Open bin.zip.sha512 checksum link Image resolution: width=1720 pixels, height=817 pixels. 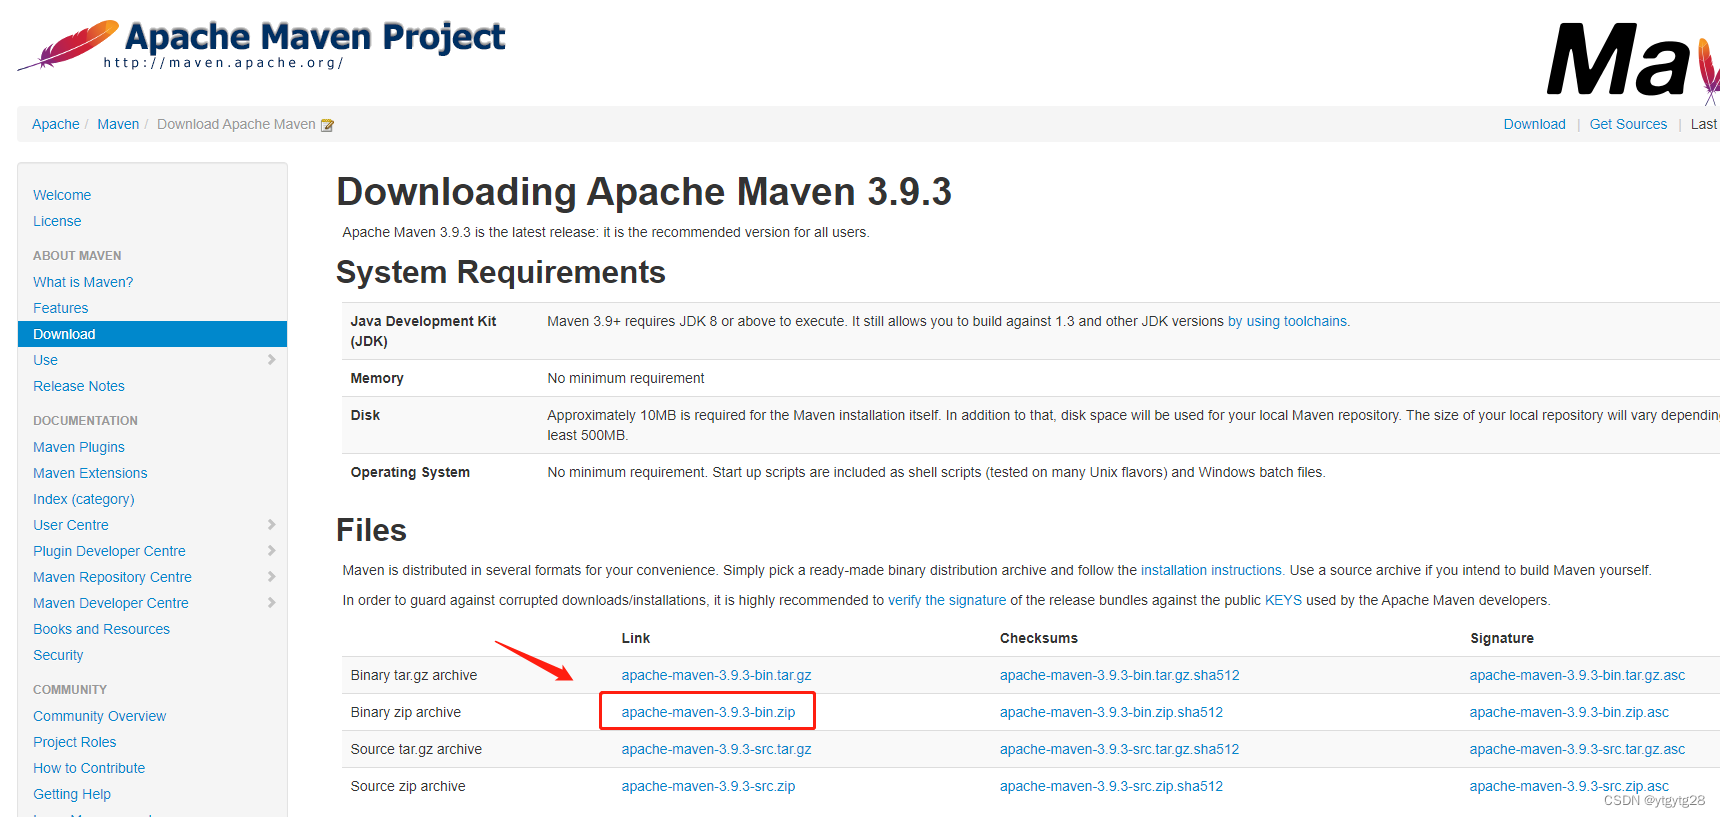(1111, 712)
